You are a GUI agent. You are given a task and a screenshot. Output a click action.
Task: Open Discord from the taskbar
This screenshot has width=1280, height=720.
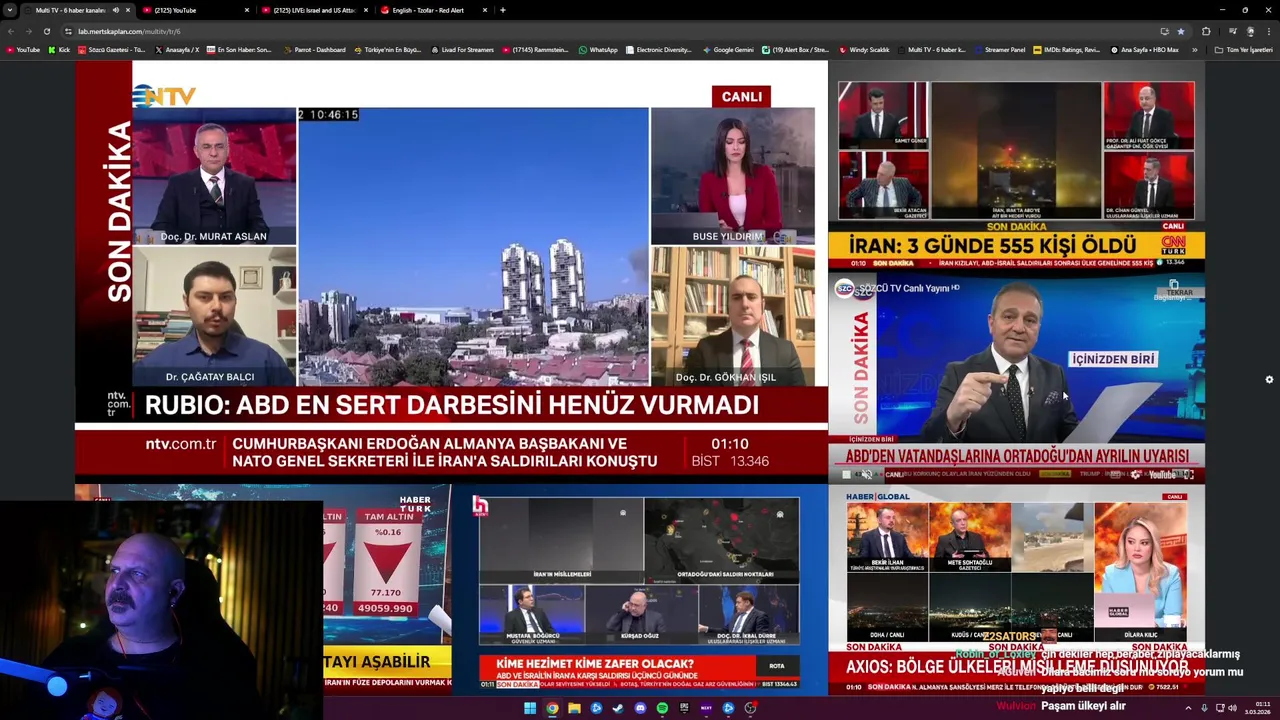click(640, 708)
